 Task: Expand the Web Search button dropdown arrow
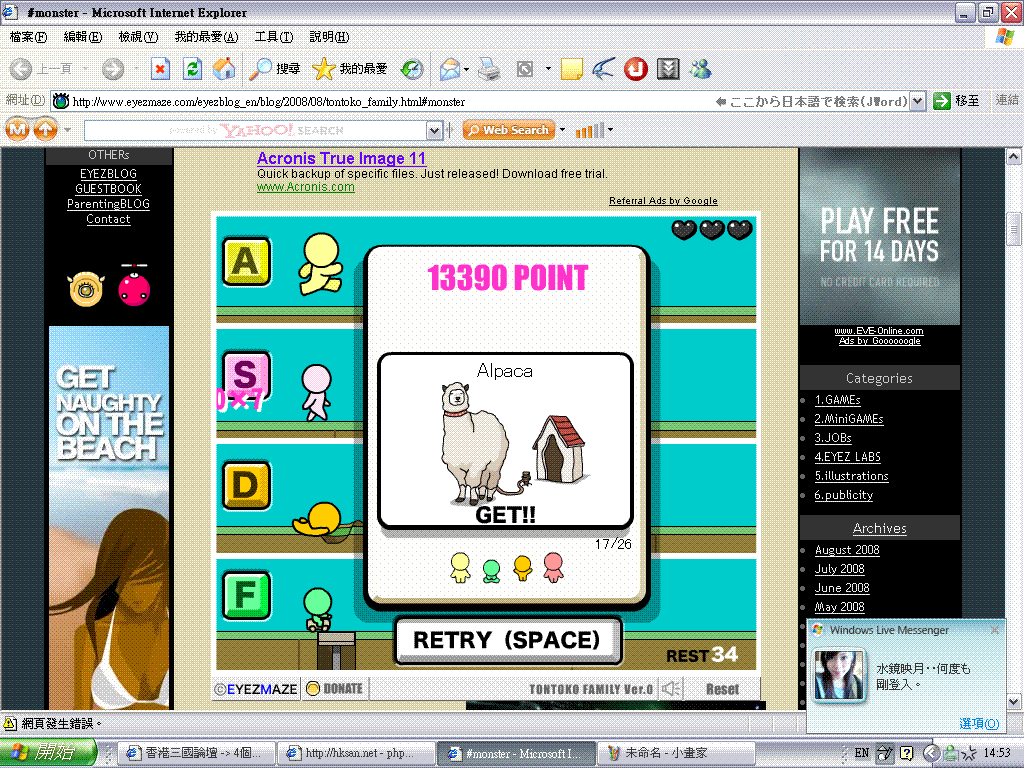coord(562,129)
